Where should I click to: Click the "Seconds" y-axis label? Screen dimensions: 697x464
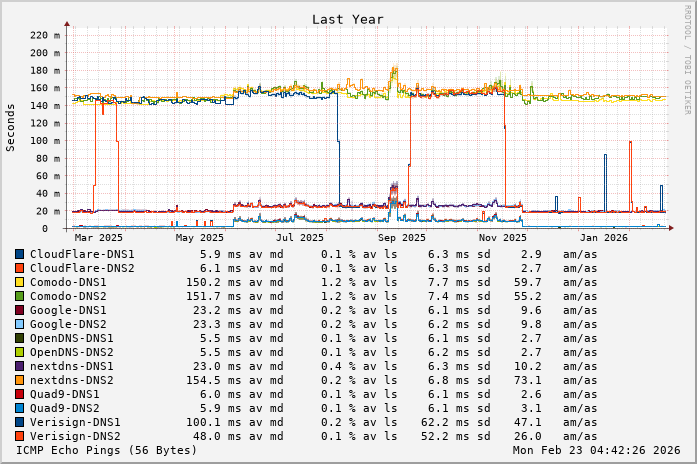(x=11, y=127)
